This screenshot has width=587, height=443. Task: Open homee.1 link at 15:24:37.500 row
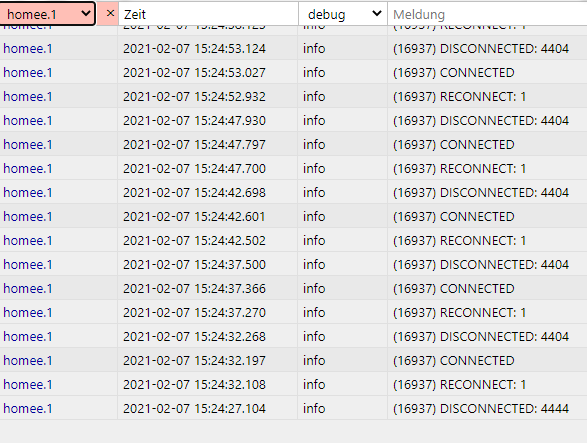(28, 265)
